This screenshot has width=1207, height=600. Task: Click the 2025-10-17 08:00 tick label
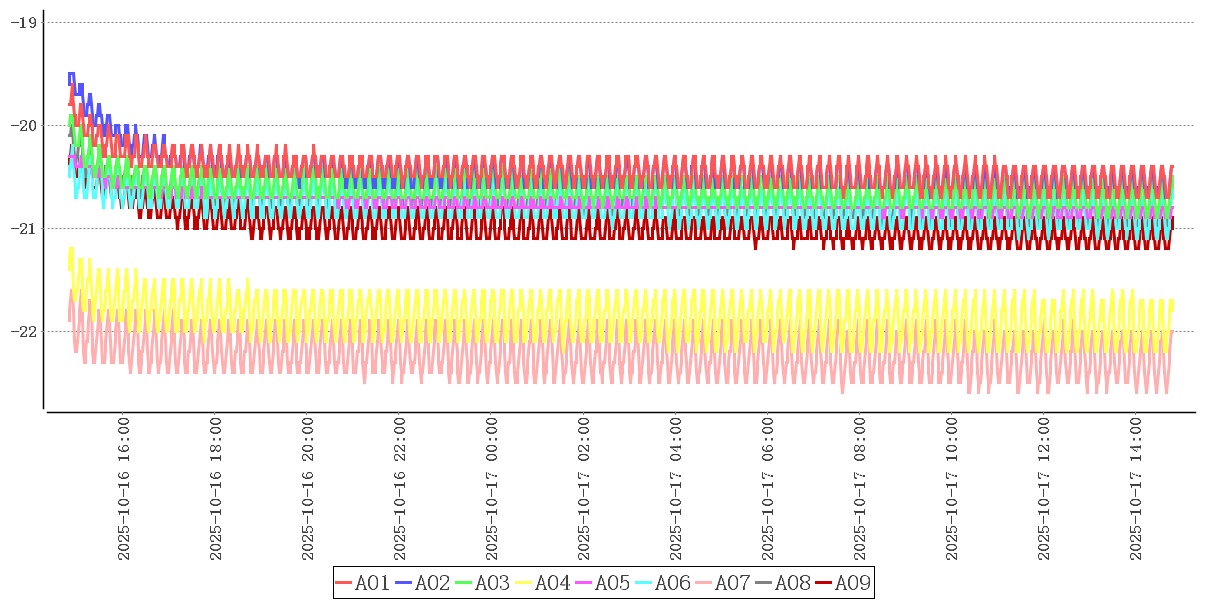[861, 490]
